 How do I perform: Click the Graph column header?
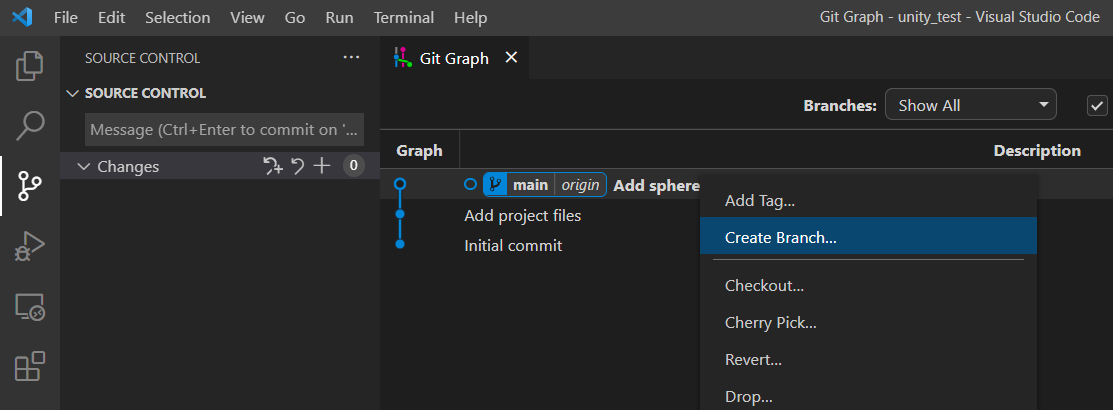coord(420,150)
